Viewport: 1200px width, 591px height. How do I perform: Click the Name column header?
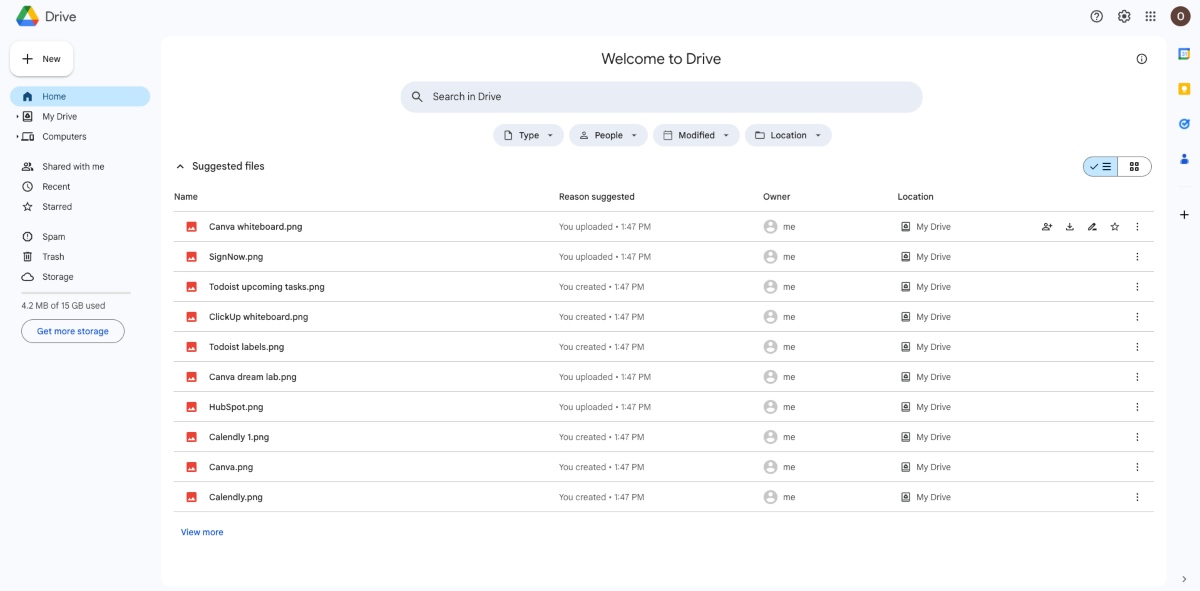click(186, 197)
